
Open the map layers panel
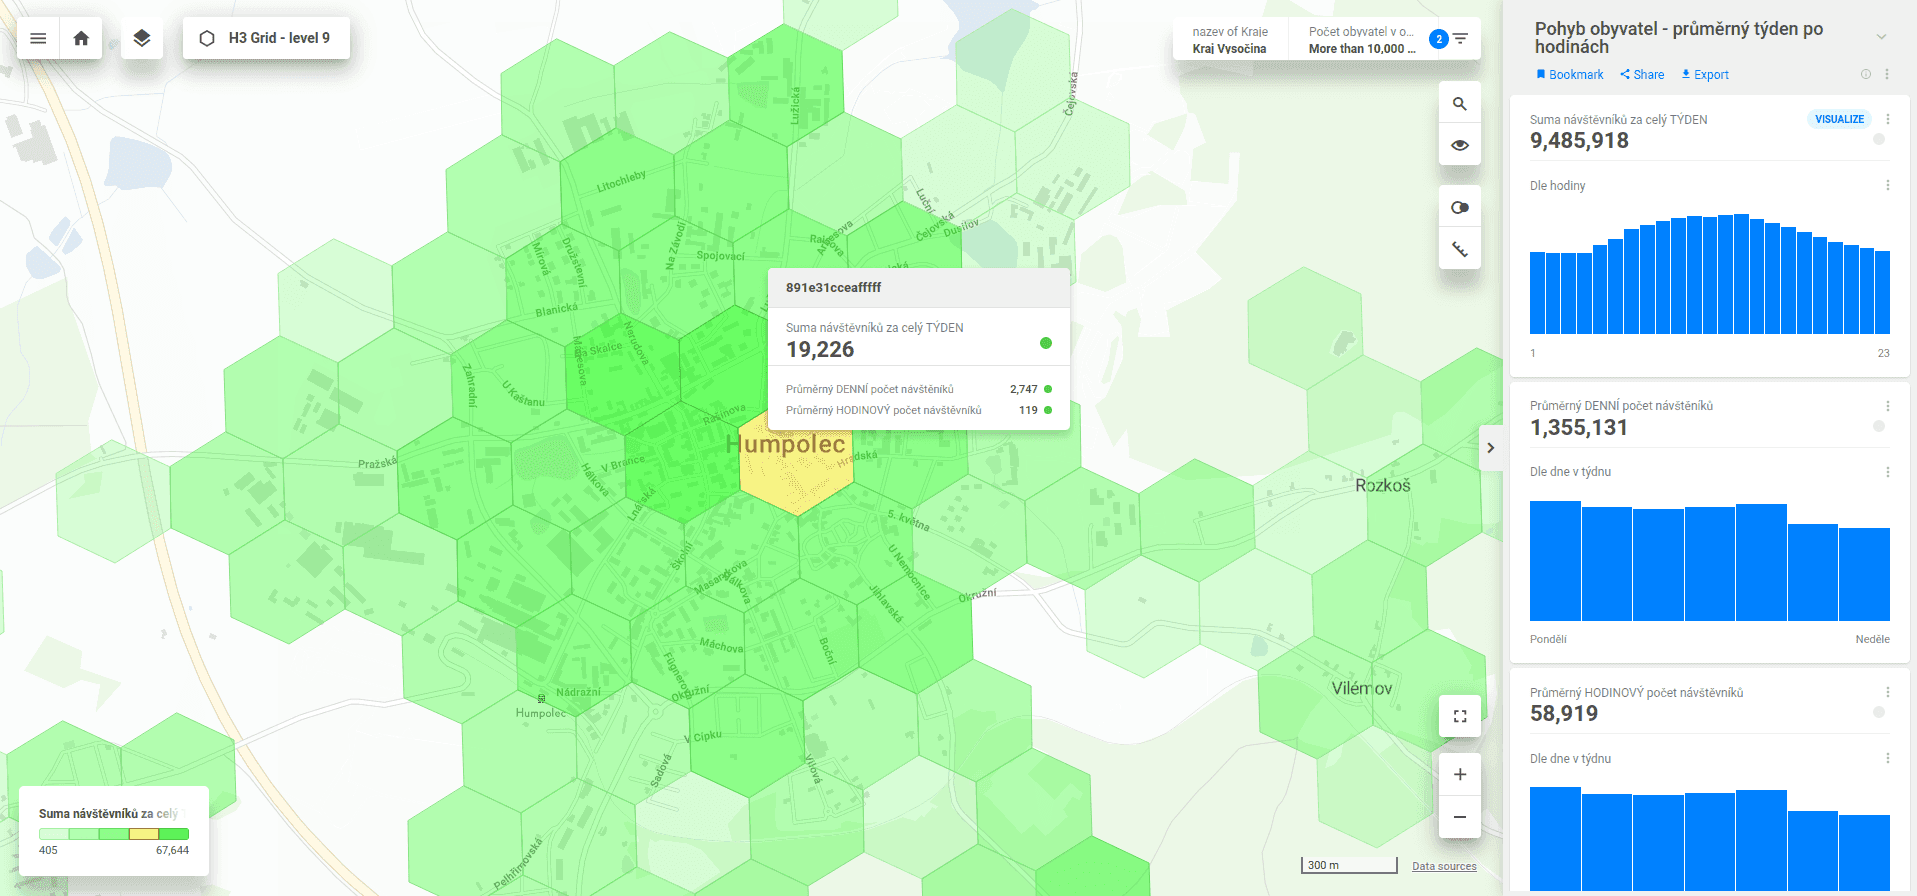coord(142,38)
